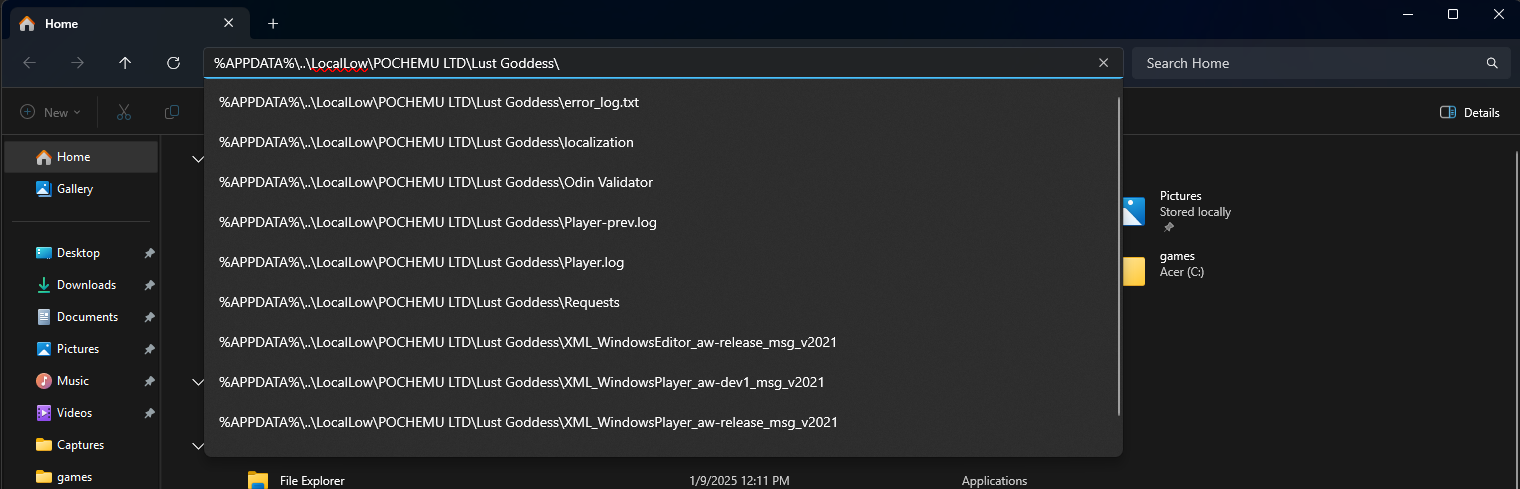Click the suggestion list scrollbar

1118,256
